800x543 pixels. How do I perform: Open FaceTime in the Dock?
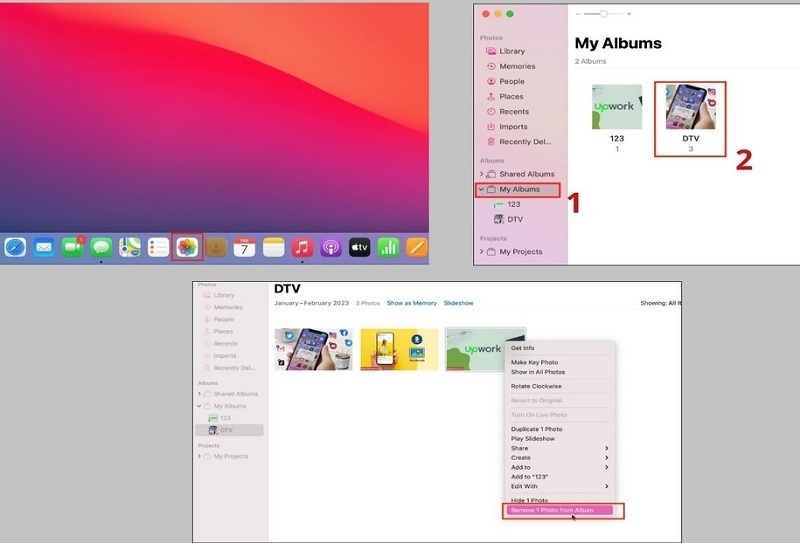point(72,248)
